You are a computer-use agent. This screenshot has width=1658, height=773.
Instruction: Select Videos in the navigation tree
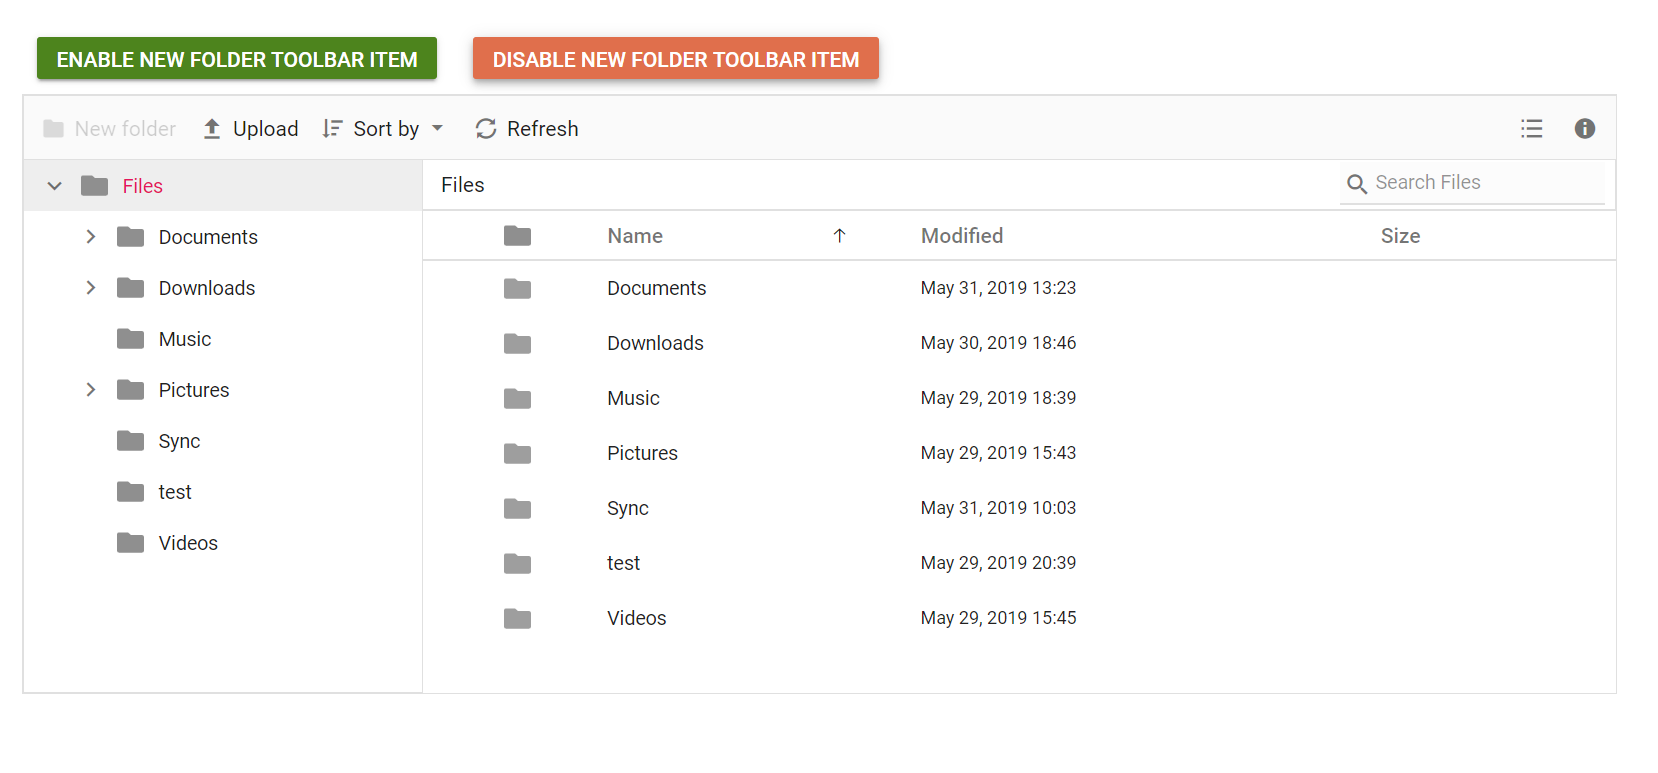(188, 543)
